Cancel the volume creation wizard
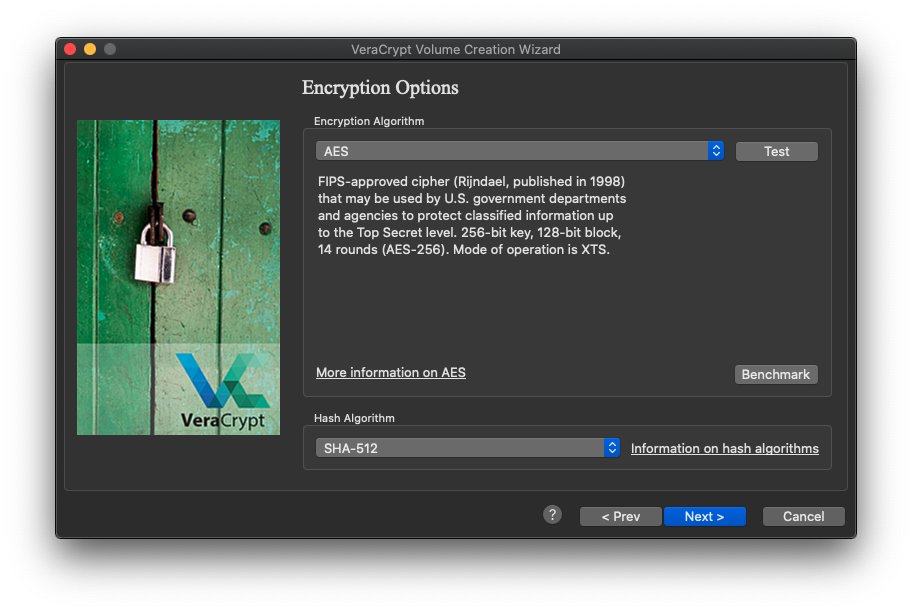912x612 pixels. tap(803, 517)
